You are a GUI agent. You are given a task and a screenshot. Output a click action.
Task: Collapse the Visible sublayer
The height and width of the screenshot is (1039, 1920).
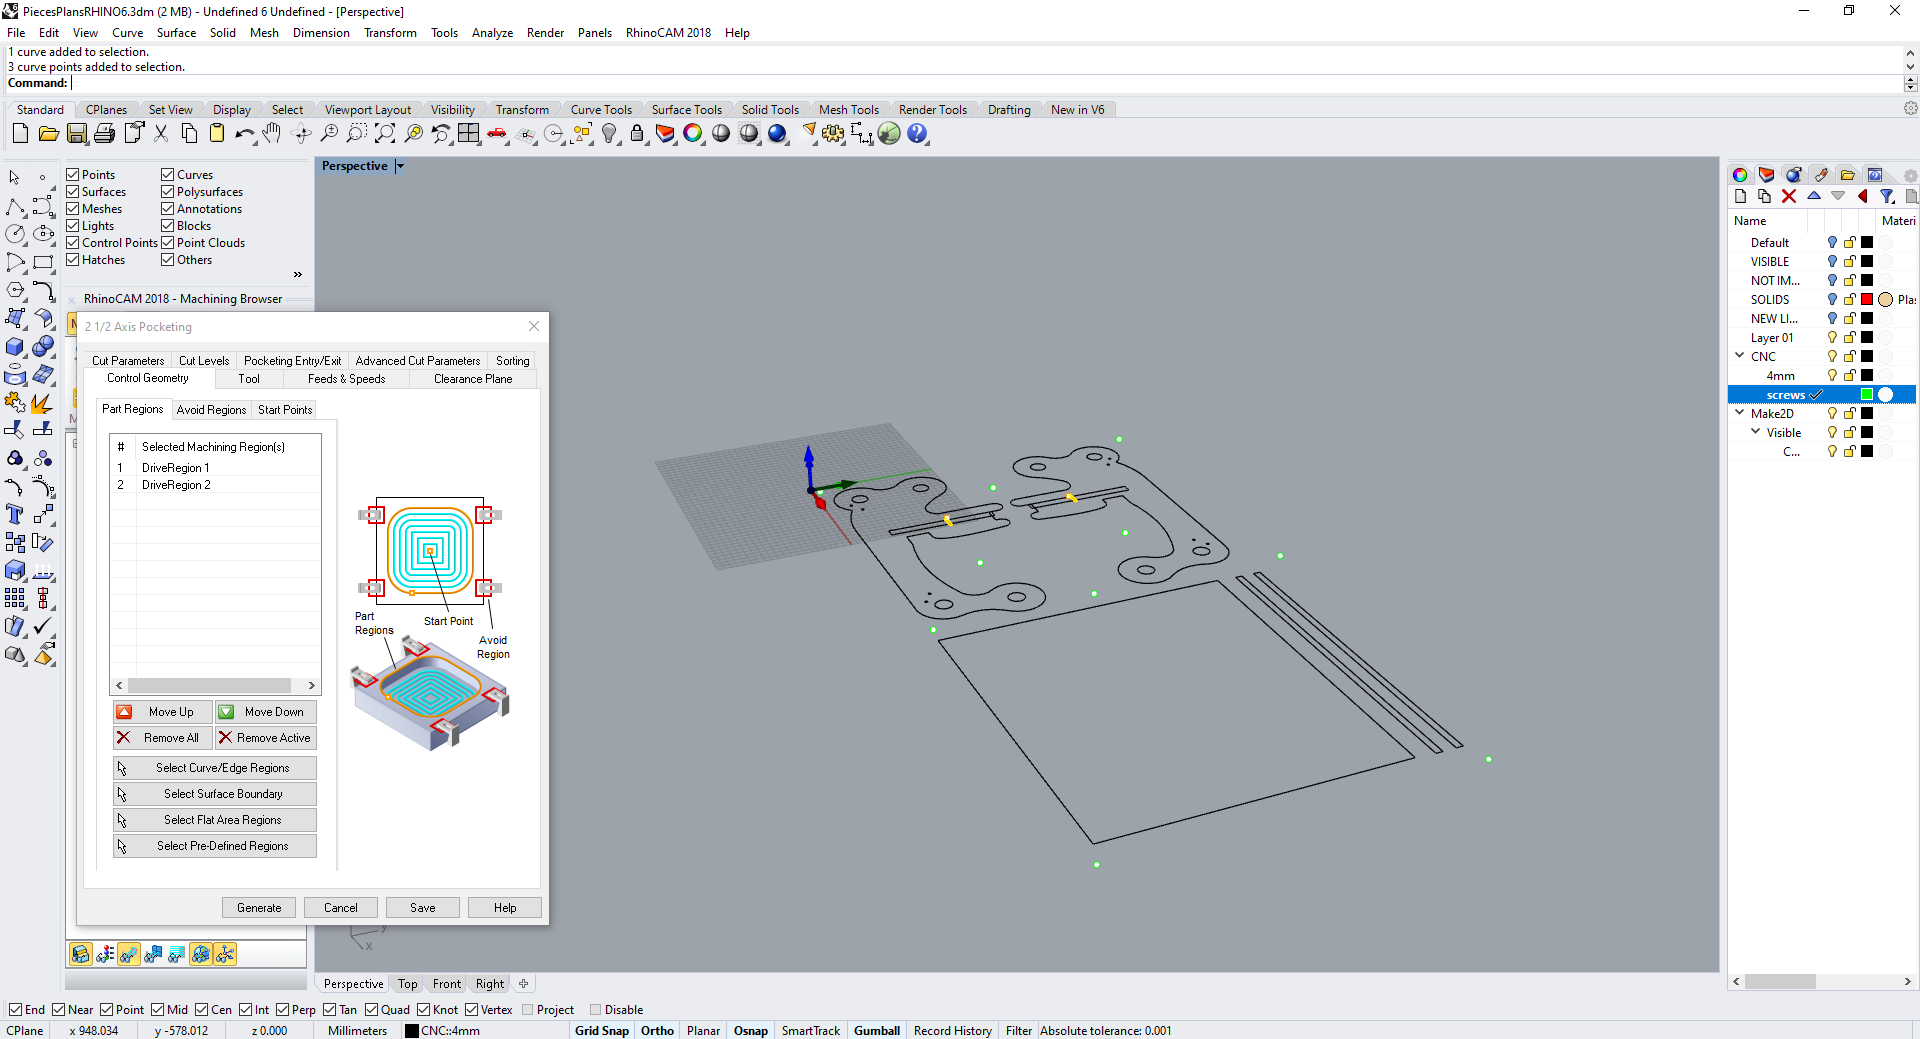pos(1756,432)
